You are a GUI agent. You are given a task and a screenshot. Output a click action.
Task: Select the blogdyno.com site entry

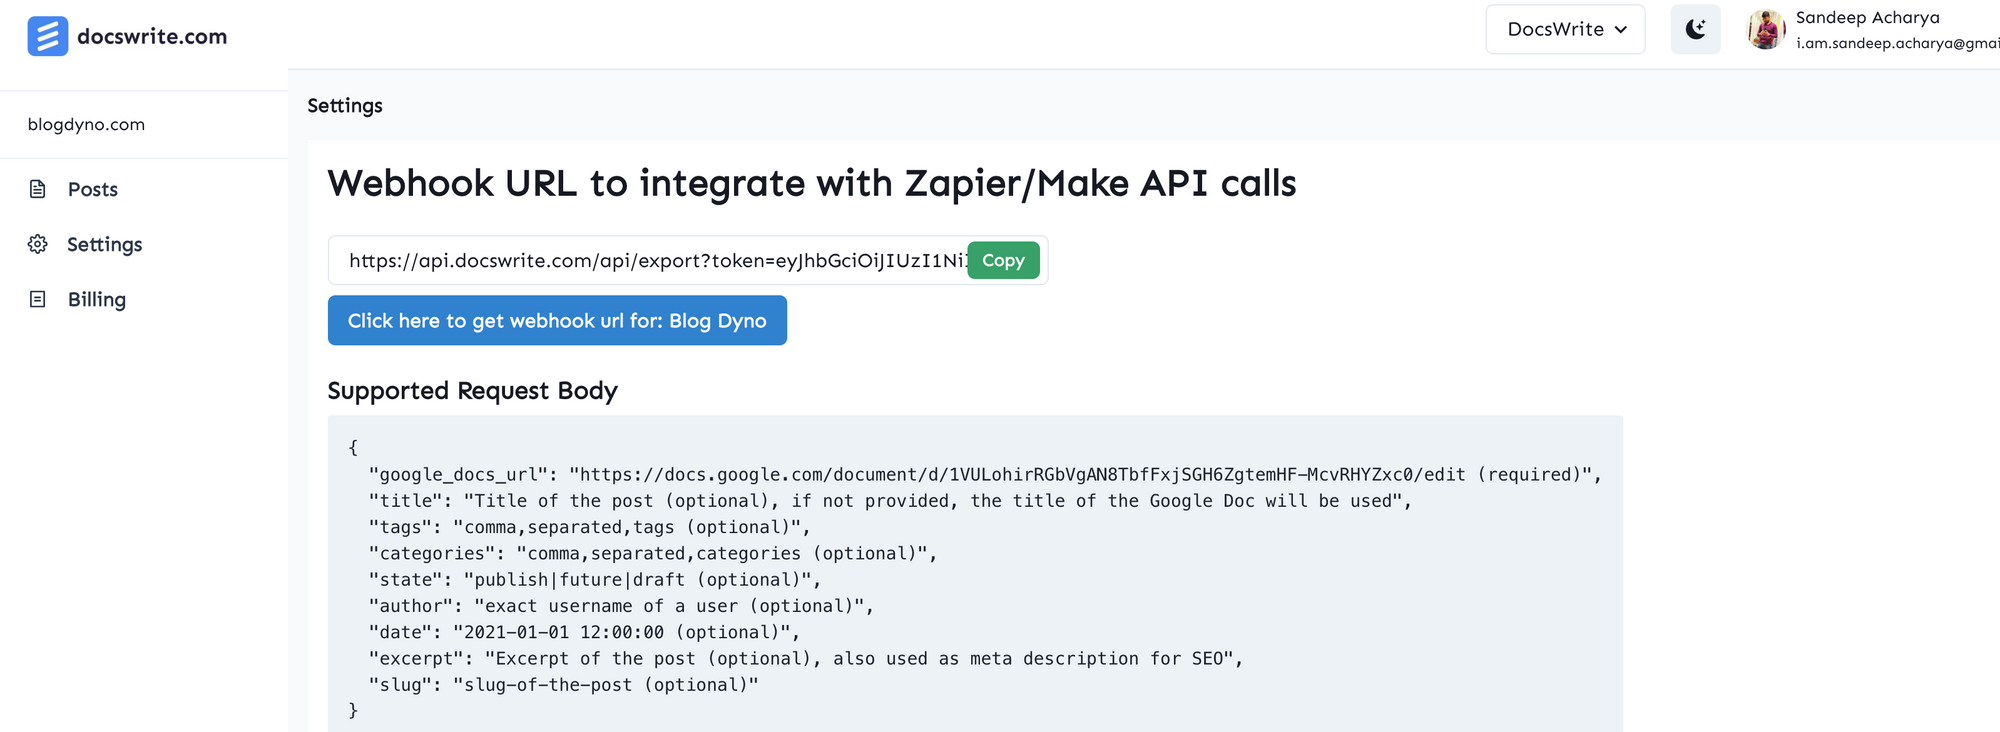pos(86,124)
